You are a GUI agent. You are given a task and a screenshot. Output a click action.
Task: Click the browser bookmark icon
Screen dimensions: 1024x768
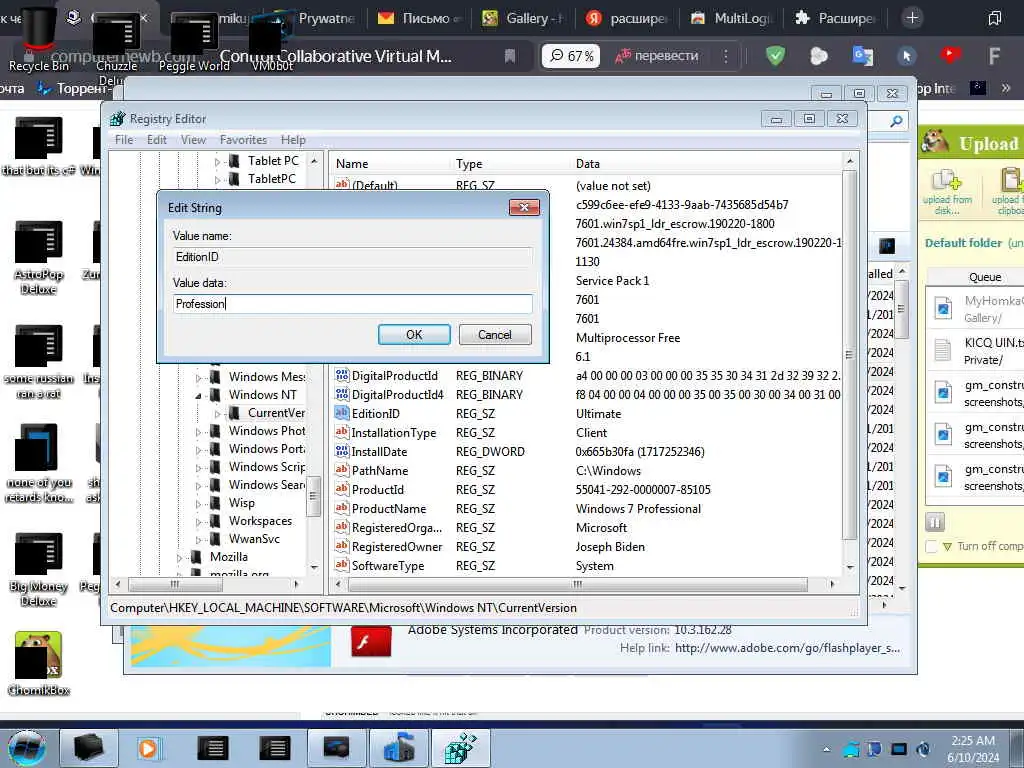510,56
